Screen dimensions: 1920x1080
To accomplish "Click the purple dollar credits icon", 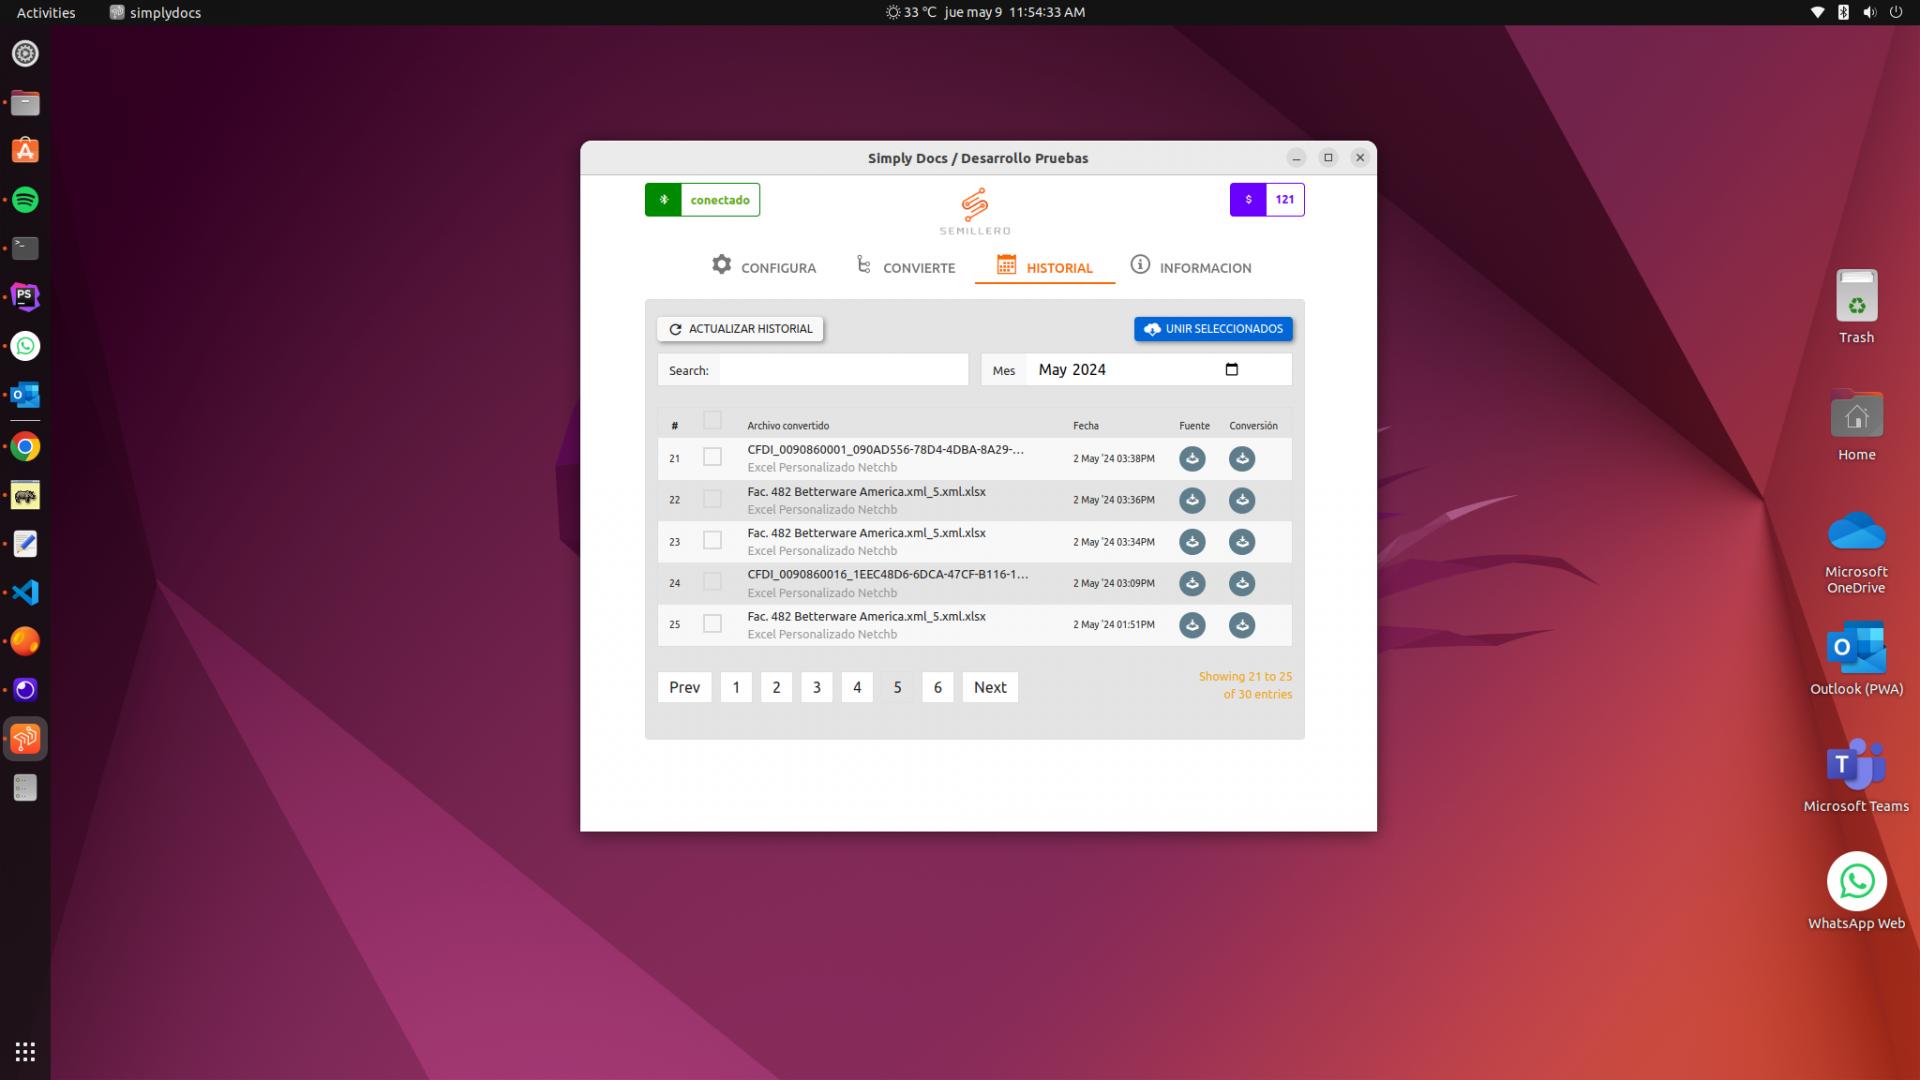I will (x=1247, y=200).
